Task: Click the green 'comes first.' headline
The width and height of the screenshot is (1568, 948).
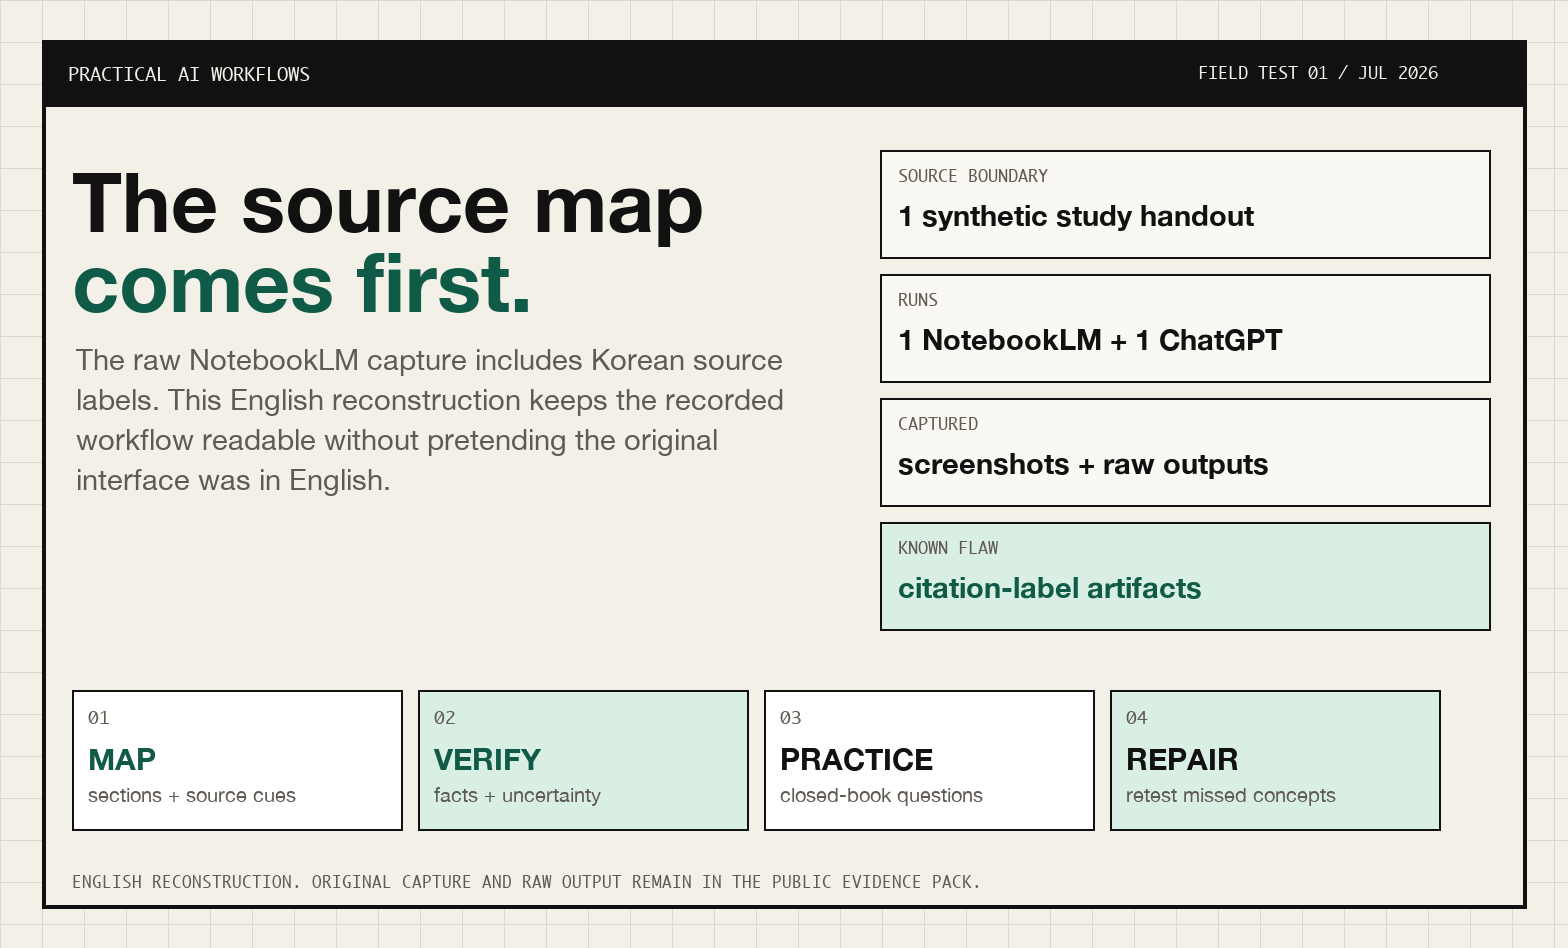Action: tap(302, 284)
